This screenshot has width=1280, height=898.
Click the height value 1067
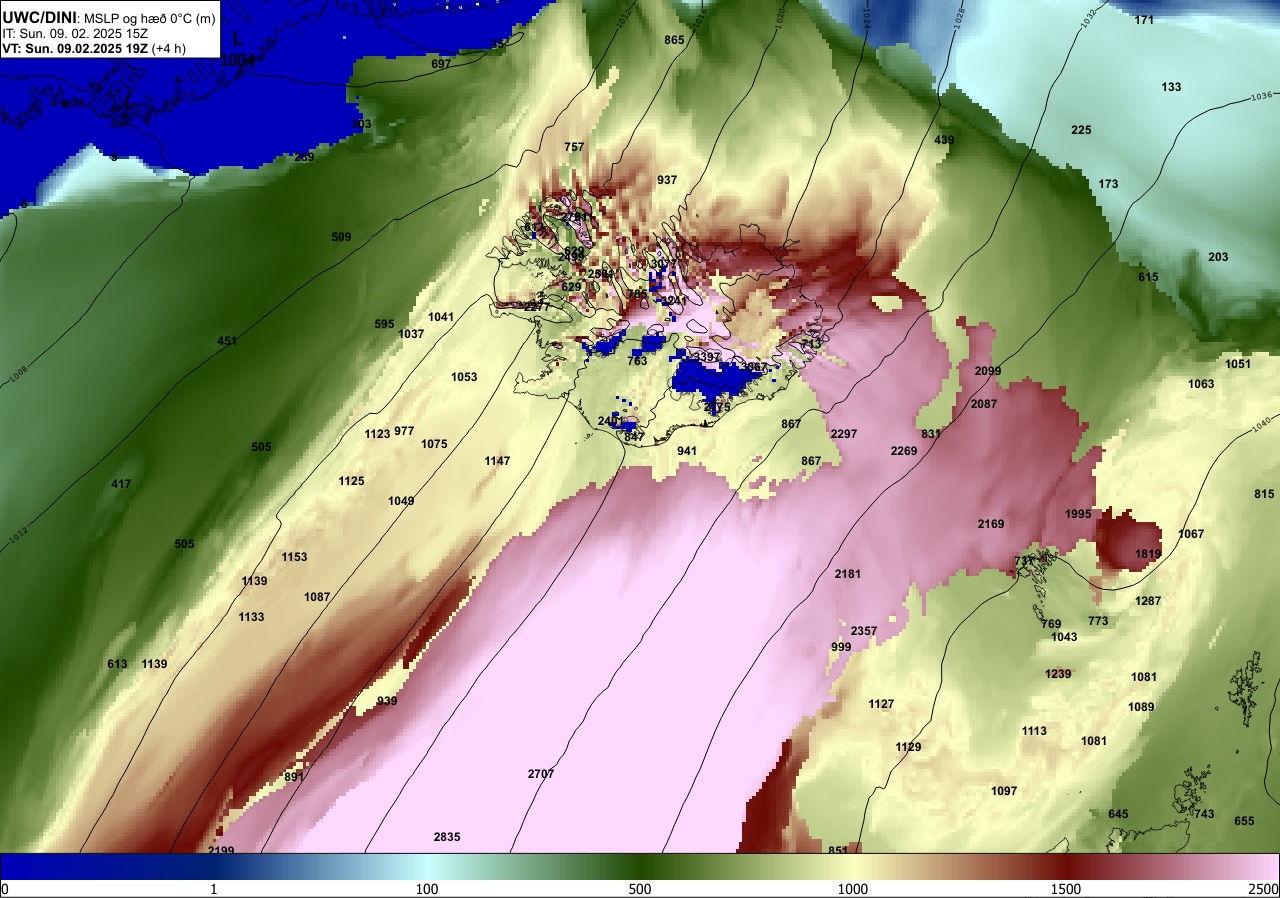tap(1191, 534)
